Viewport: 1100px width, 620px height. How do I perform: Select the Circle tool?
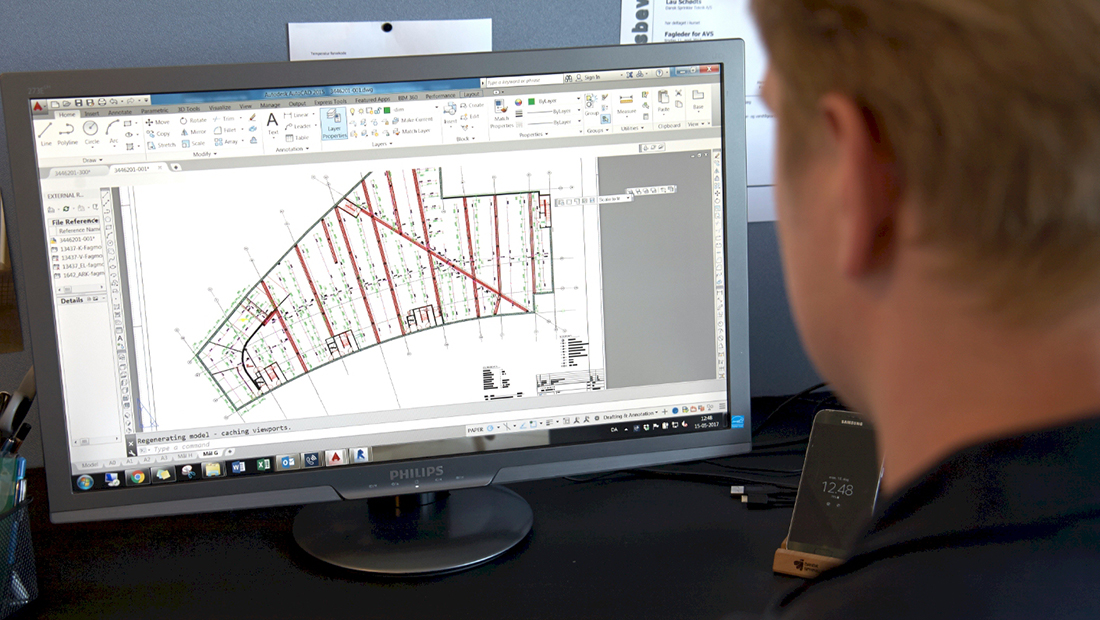(x=90, y=132)
